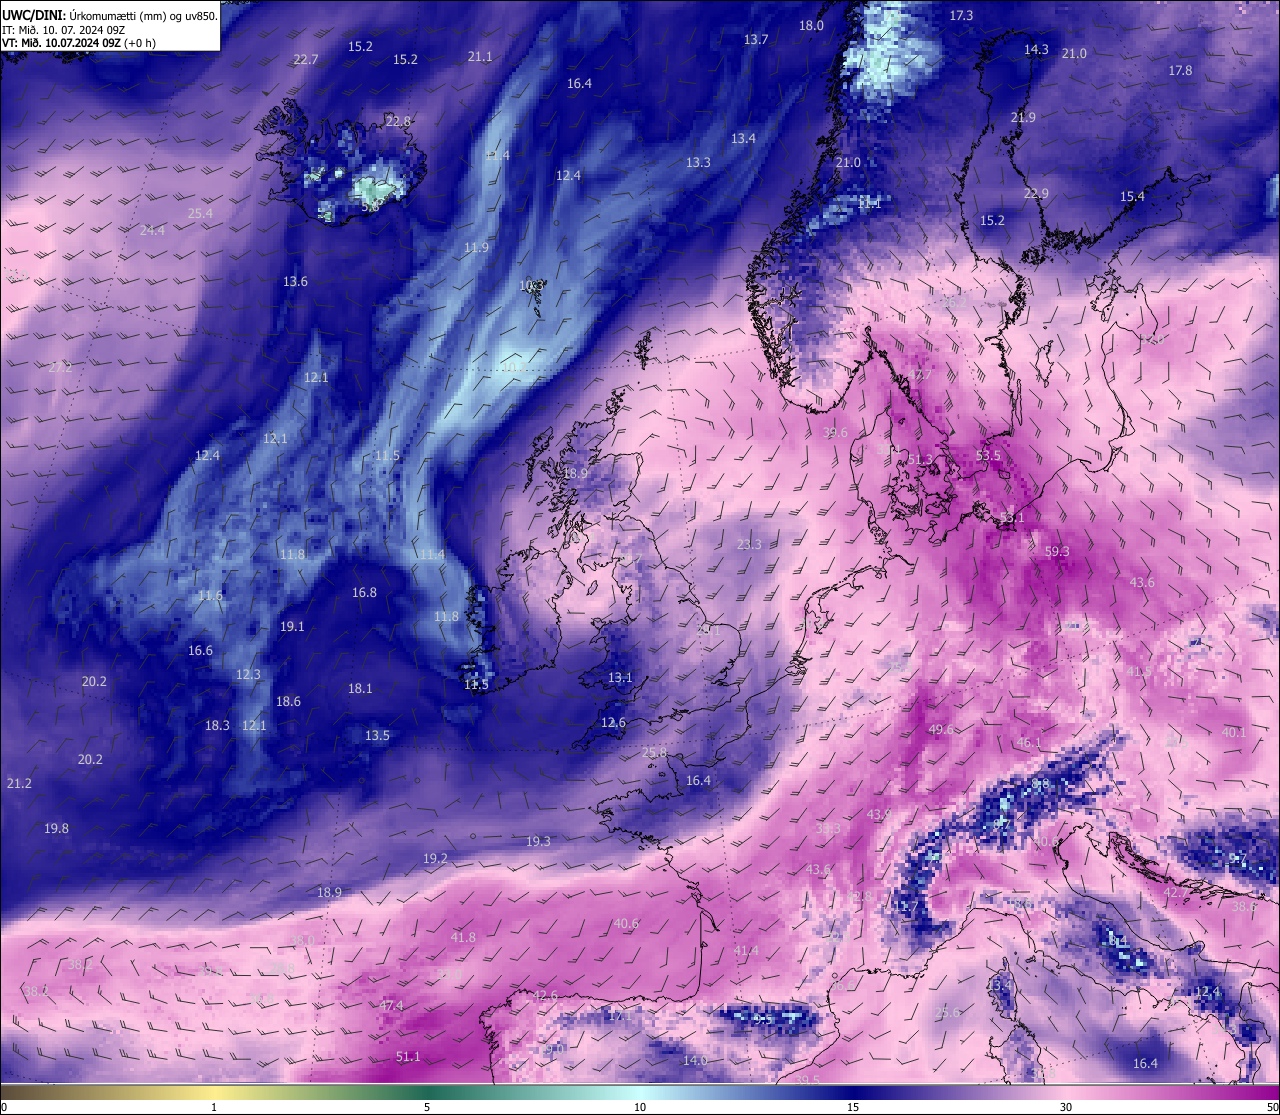Select the 22.8 value over Iceland
Image resolution: width=1280 pixels, height=1115 pixels.
pyautogui.click(x=398, y=122)
